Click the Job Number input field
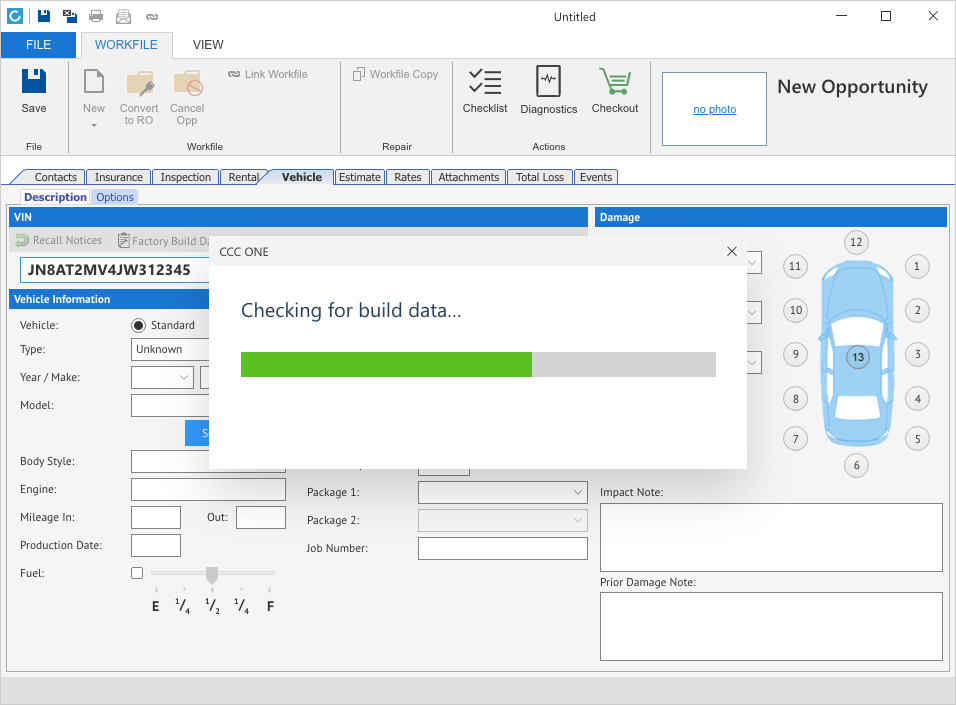Viewport: 956px width, 705px height. click(502, 548)
